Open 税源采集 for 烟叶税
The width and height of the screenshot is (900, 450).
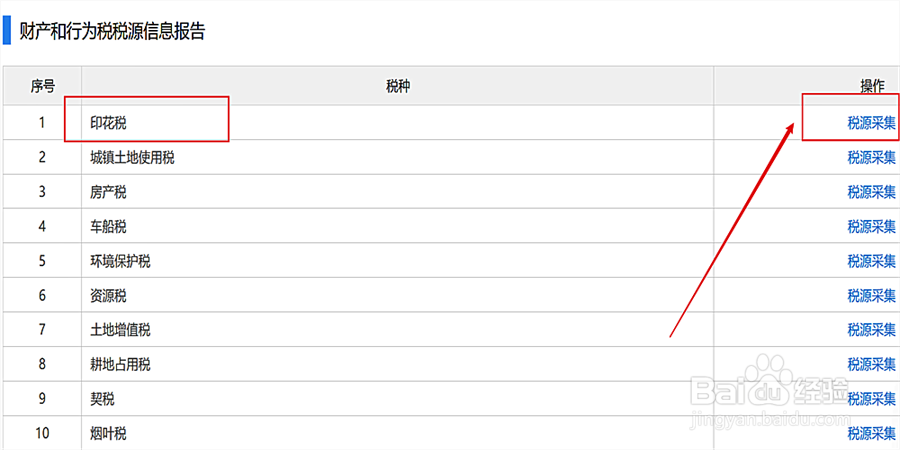tap(871, 433)
